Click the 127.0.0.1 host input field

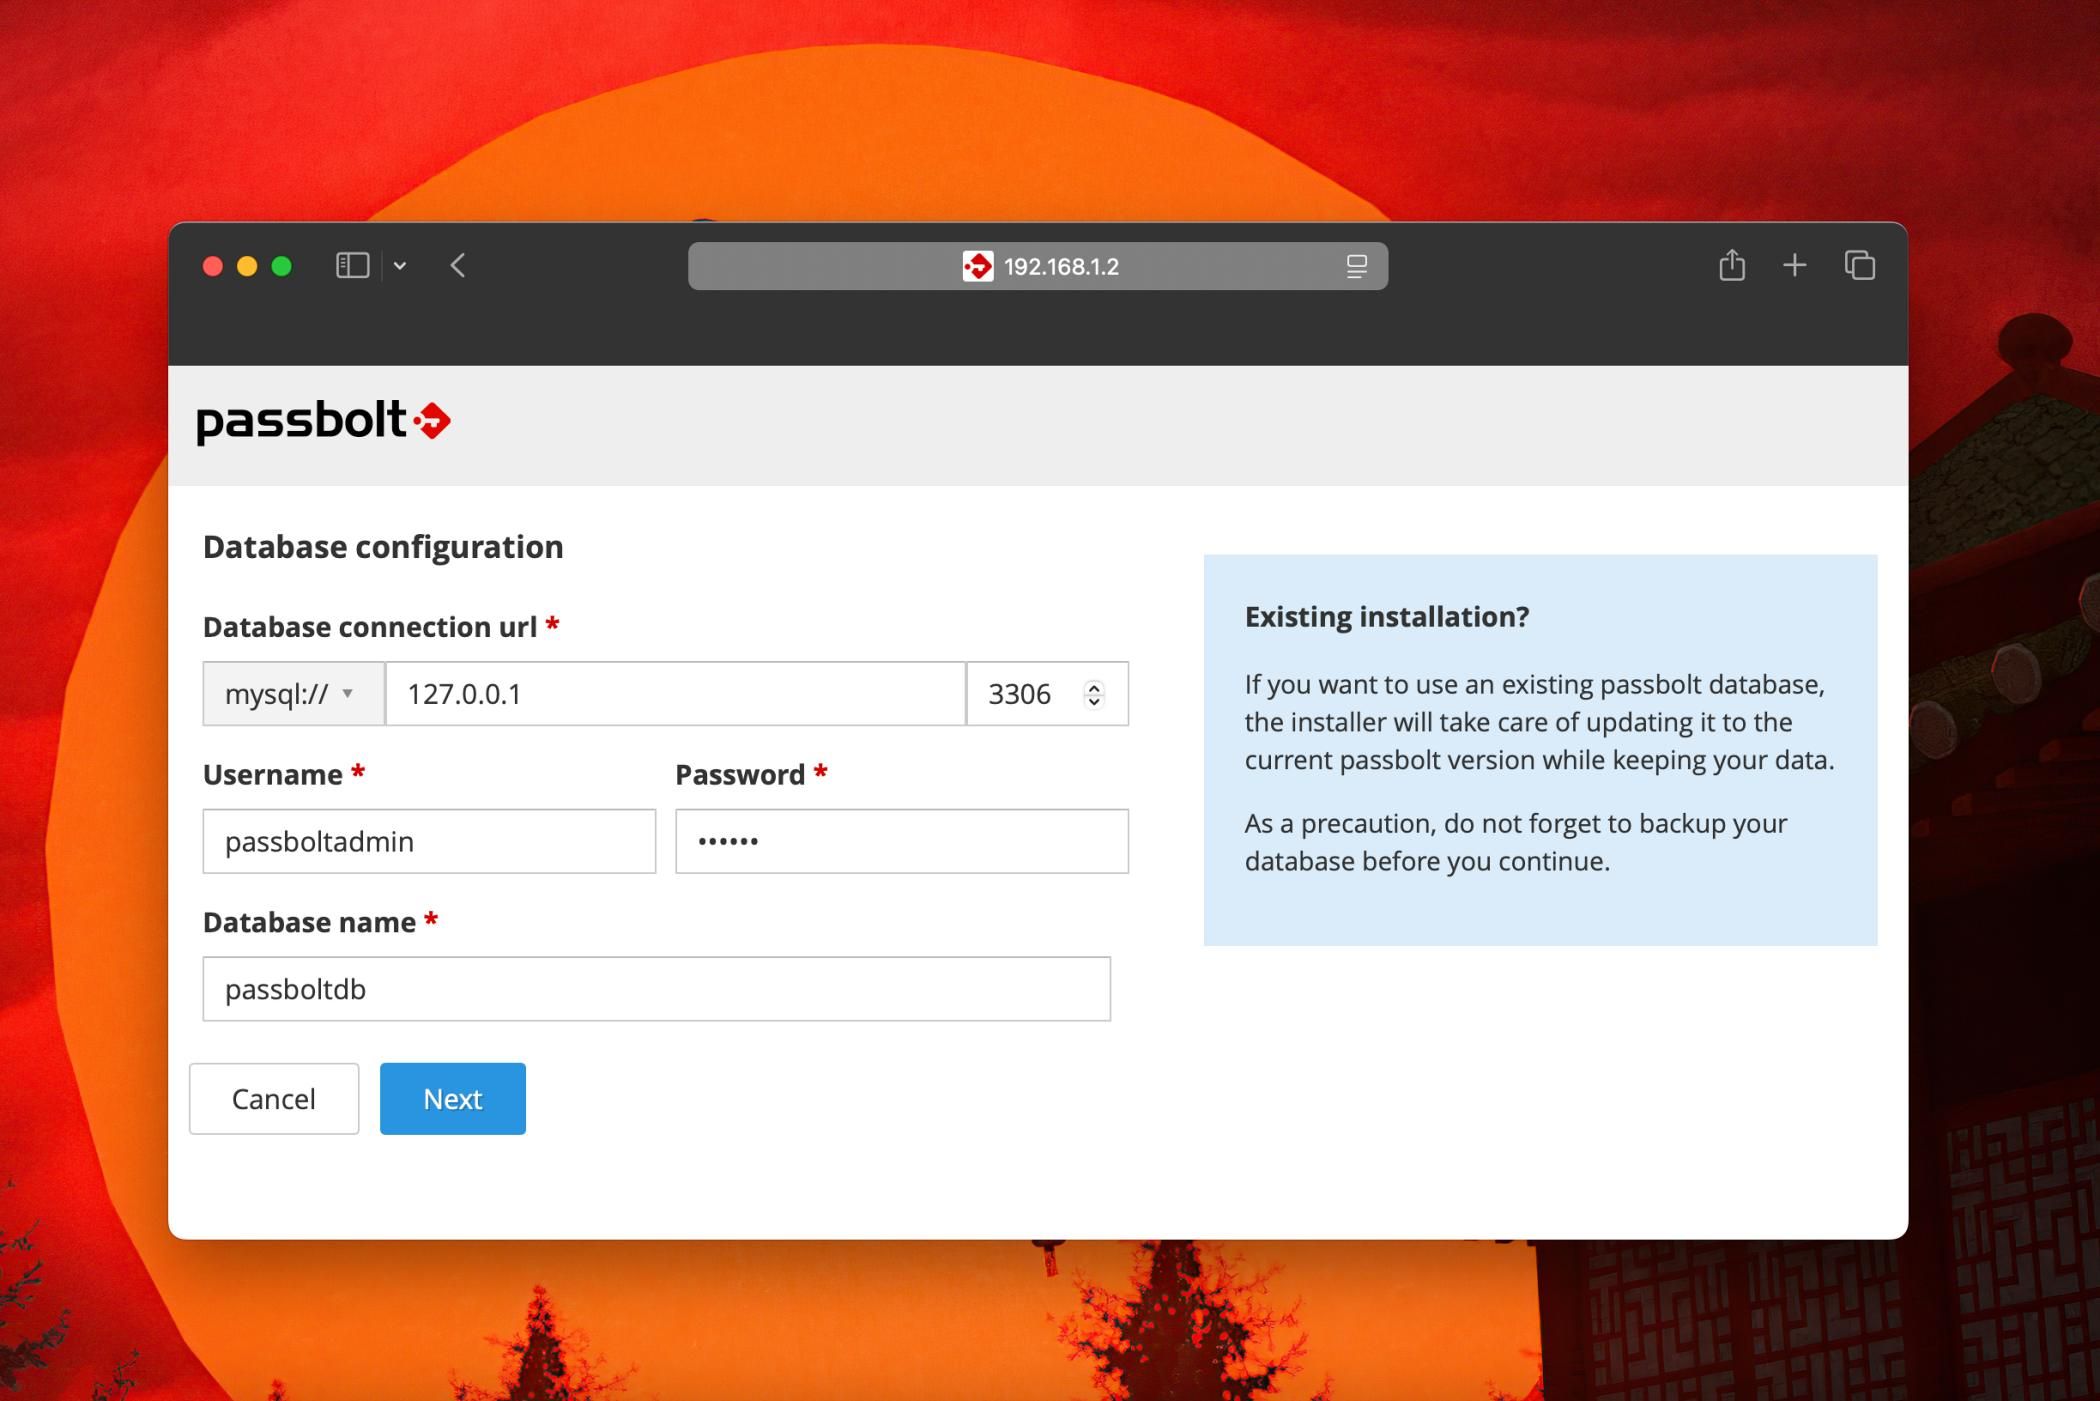[675, 694]
